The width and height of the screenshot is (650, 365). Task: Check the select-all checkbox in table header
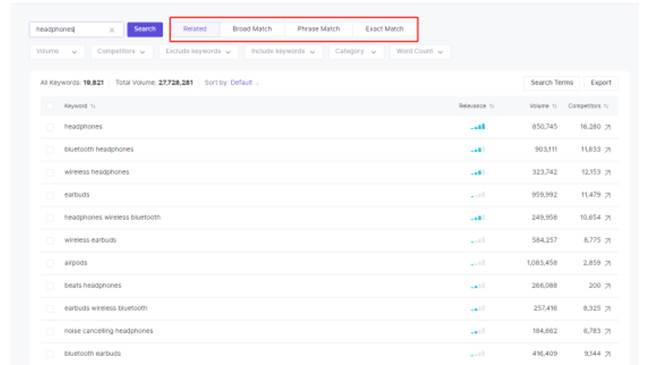50,106
